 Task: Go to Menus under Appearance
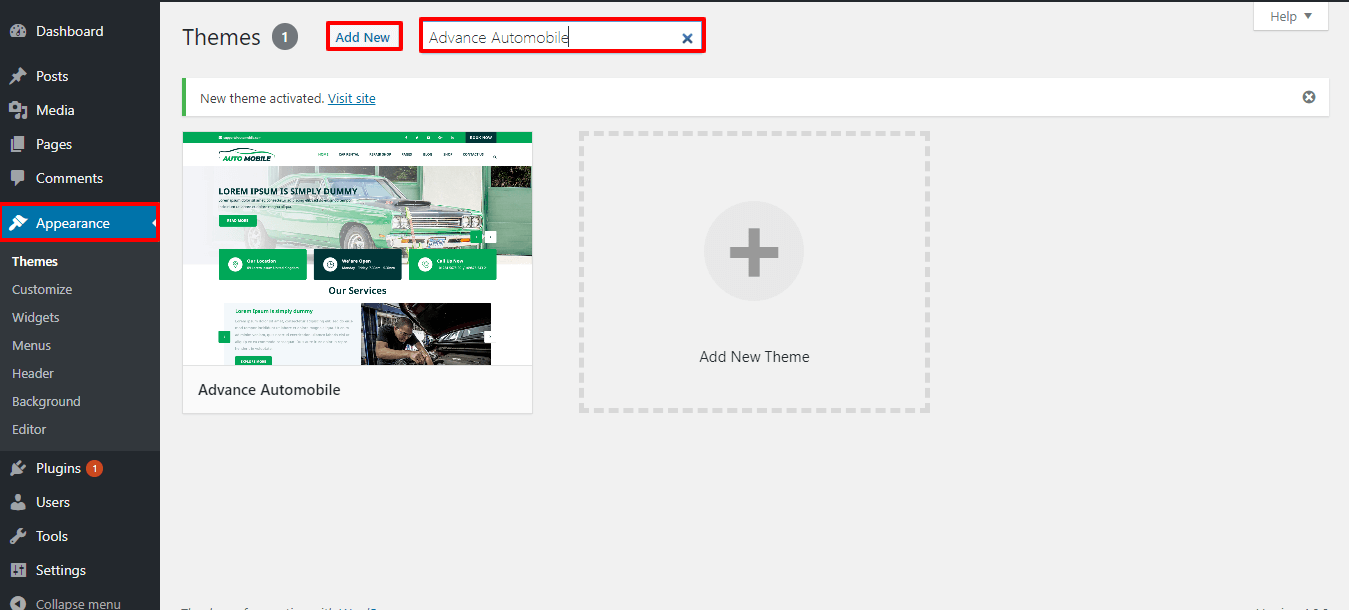click(31, 345)
